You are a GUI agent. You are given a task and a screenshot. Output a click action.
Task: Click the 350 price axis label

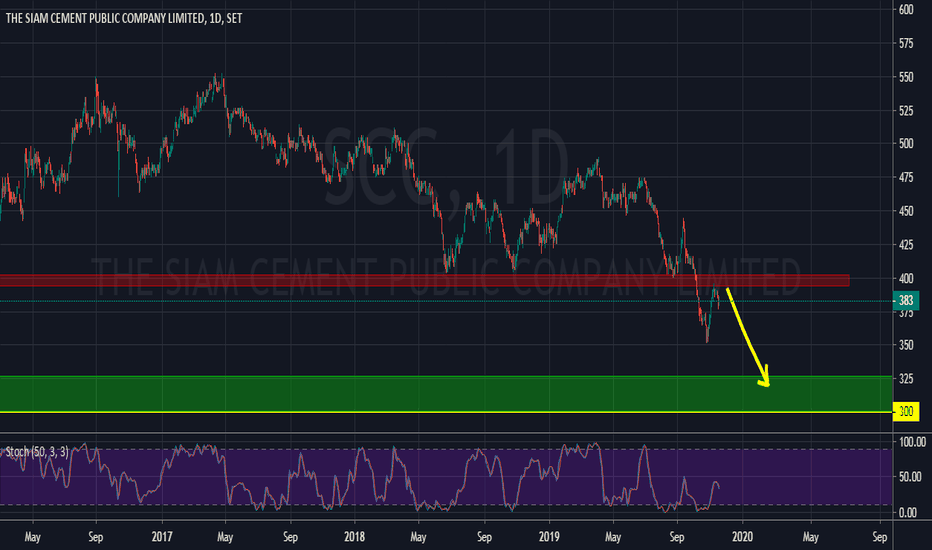(x=906, y=345)
